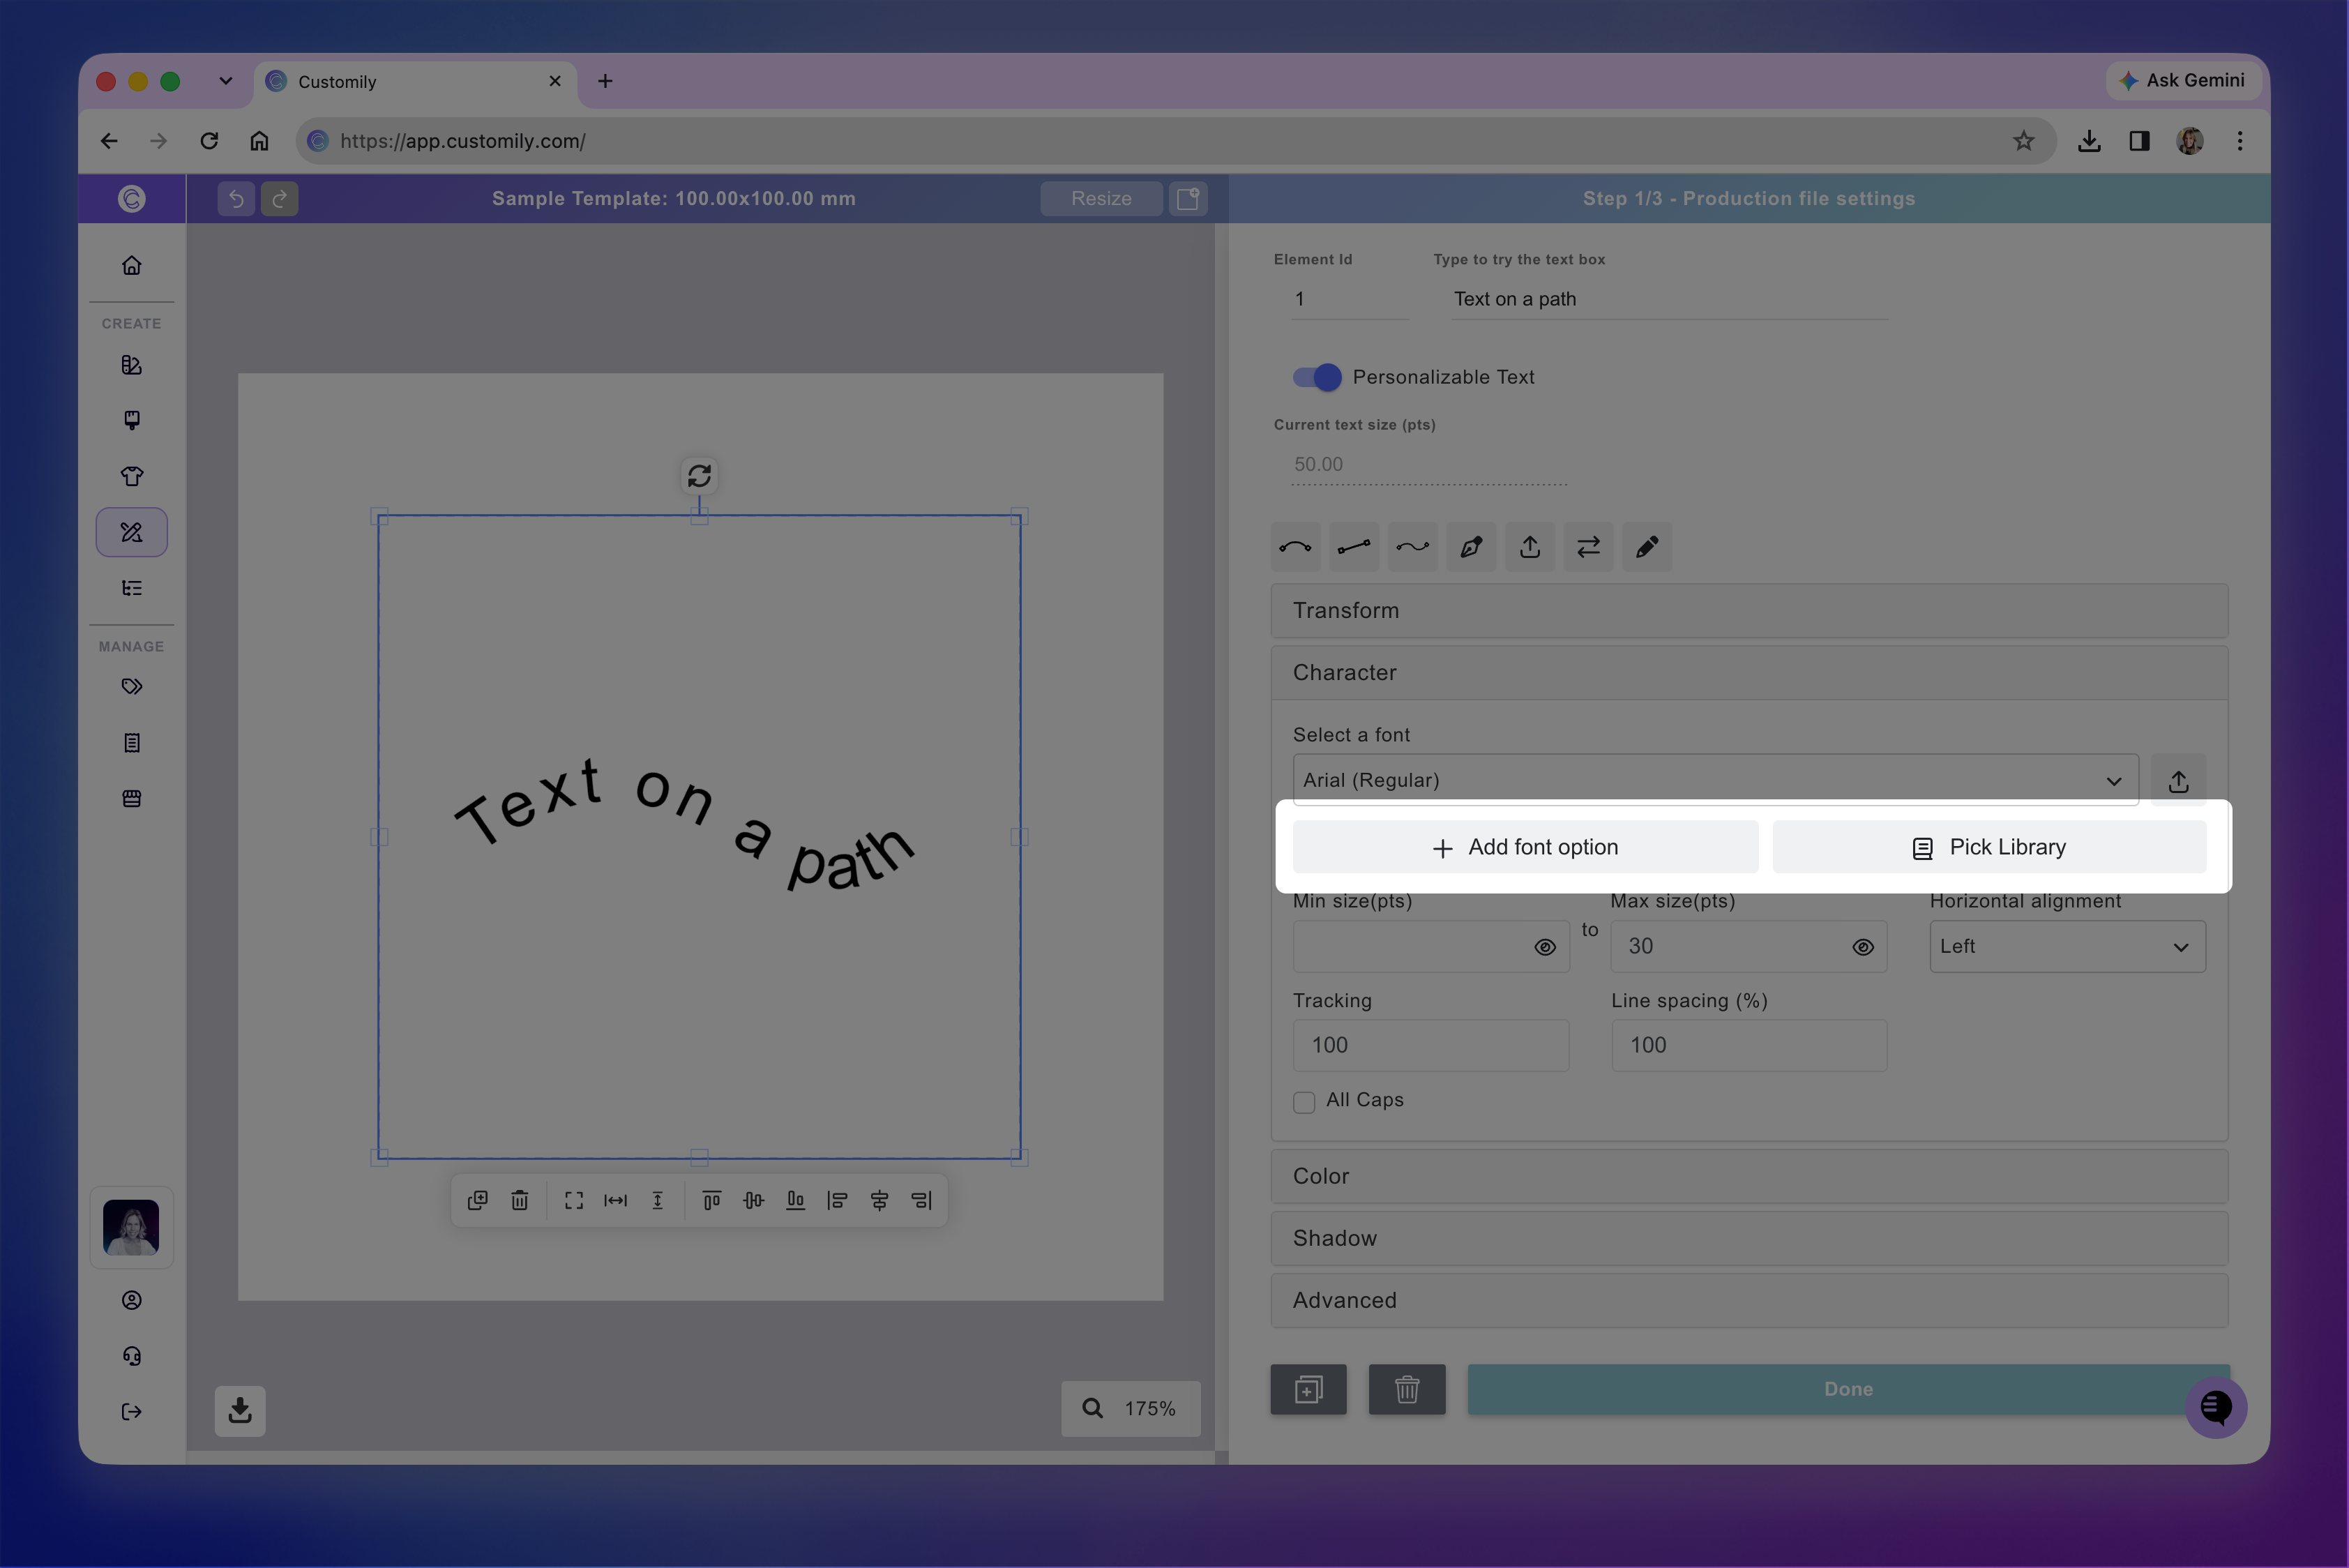The image size is (2349, 1568).
Task: Click the rotate handle above text box
Action: [x=699, y=476]
